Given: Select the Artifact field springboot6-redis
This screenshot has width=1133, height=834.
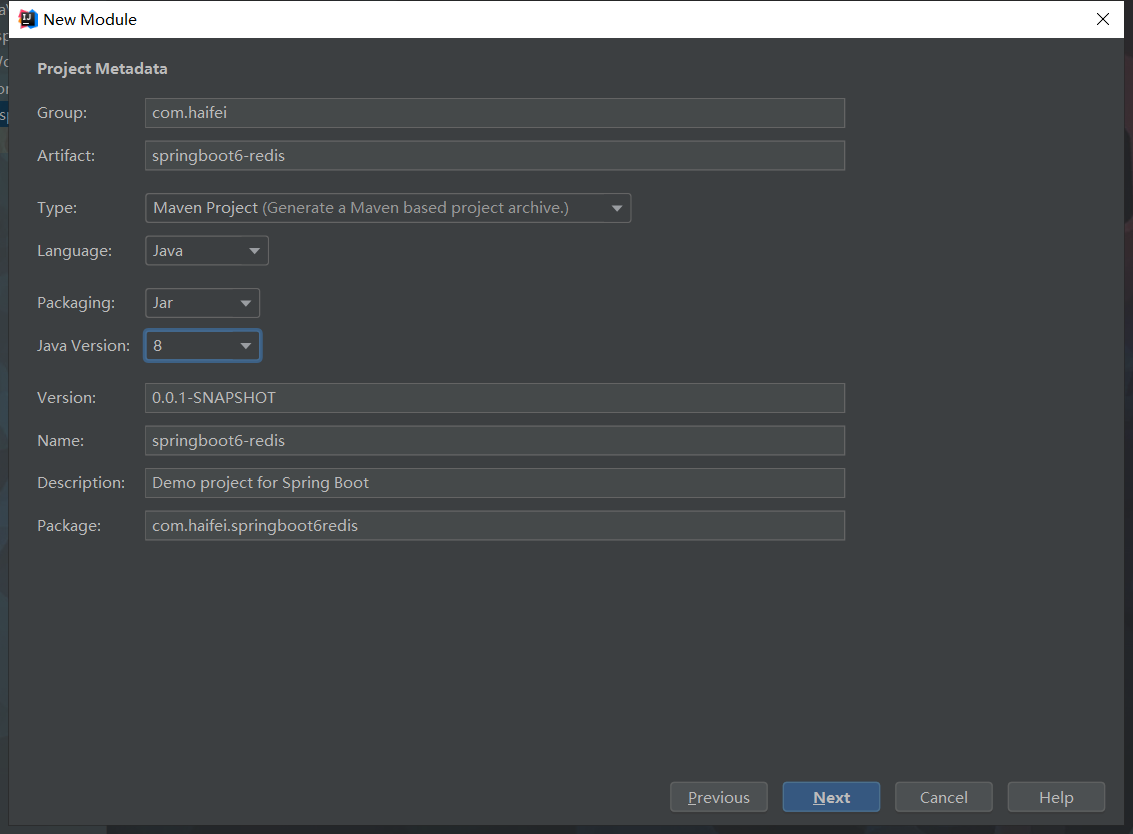Looking at the screenshot, I should 494,155.
